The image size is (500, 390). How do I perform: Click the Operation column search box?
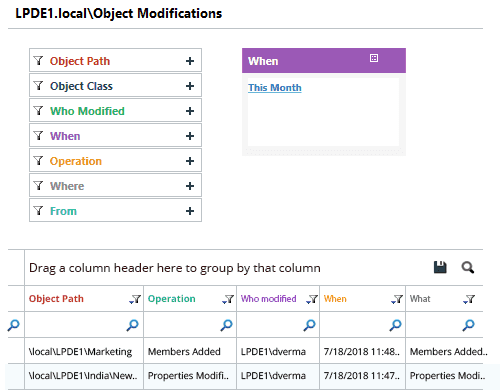coord(190,325)
